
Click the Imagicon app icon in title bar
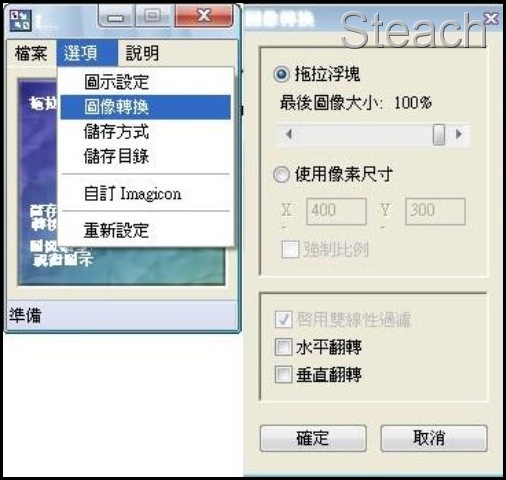(x=21, y=21)
